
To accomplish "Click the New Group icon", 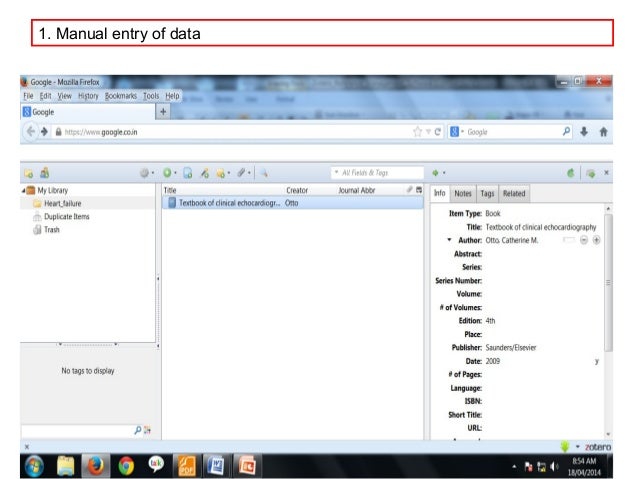I will tap(46, 173).
